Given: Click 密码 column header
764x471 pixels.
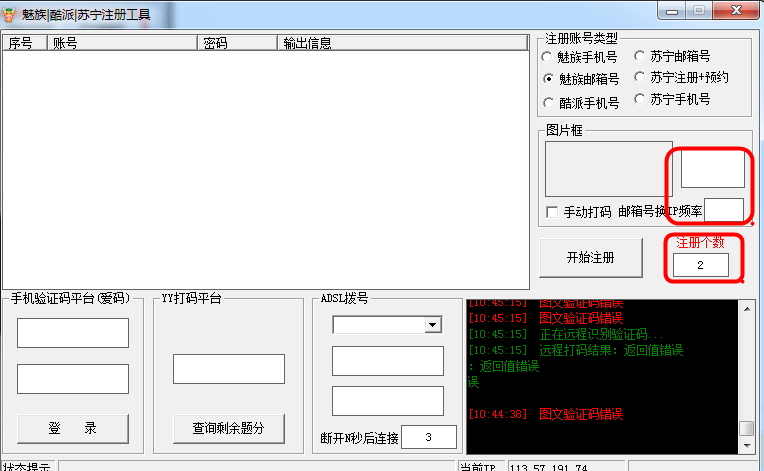Looking at the screenshot, I should tap(237, 43).
